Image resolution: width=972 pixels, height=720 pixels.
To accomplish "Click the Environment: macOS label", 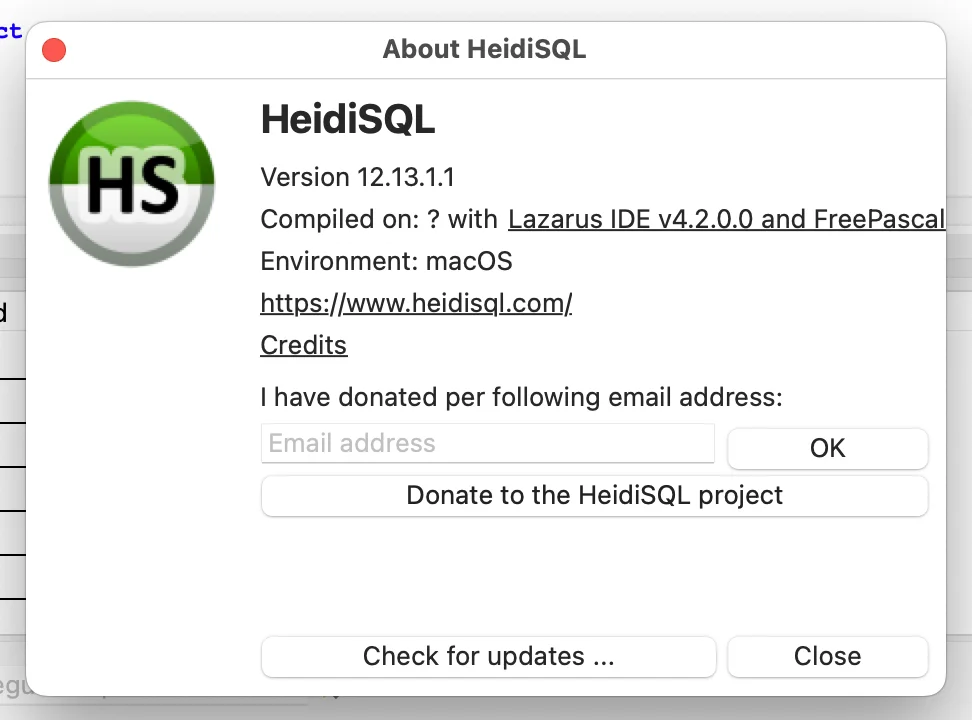I will tap(386, 261).
